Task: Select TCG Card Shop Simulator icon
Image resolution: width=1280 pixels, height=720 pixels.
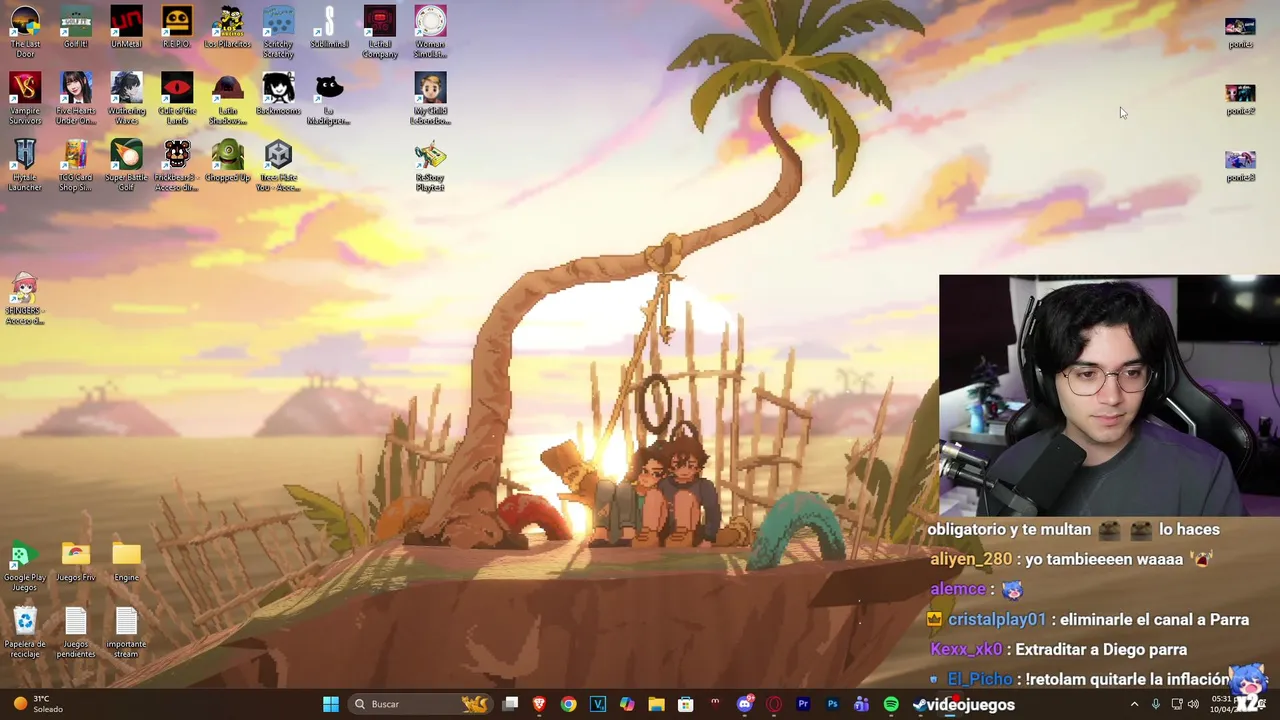Action: 76,165
